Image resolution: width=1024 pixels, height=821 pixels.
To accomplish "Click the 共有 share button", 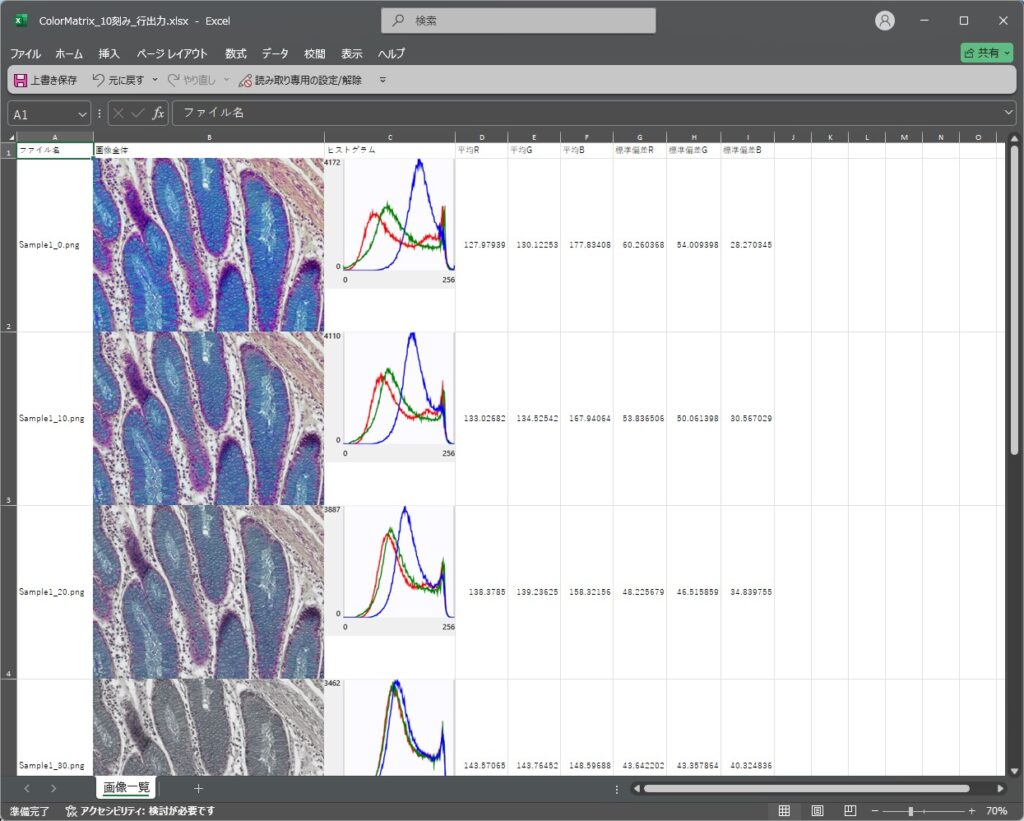I will 986,53.
